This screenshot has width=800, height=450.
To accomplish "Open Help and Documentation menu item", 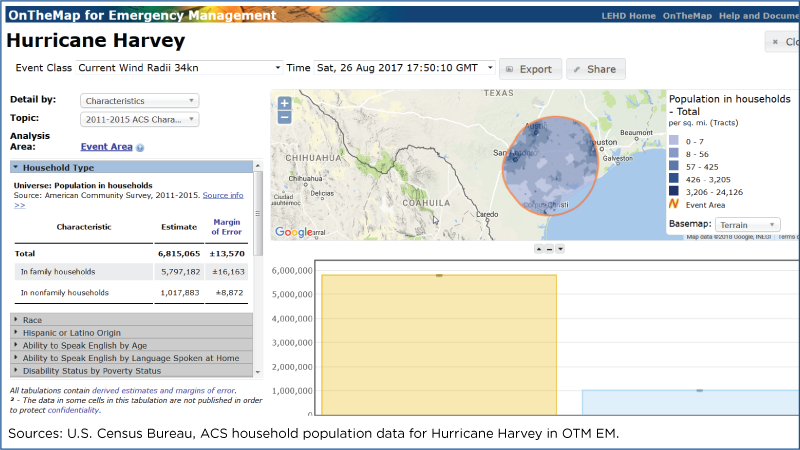I will coord(759,16).
